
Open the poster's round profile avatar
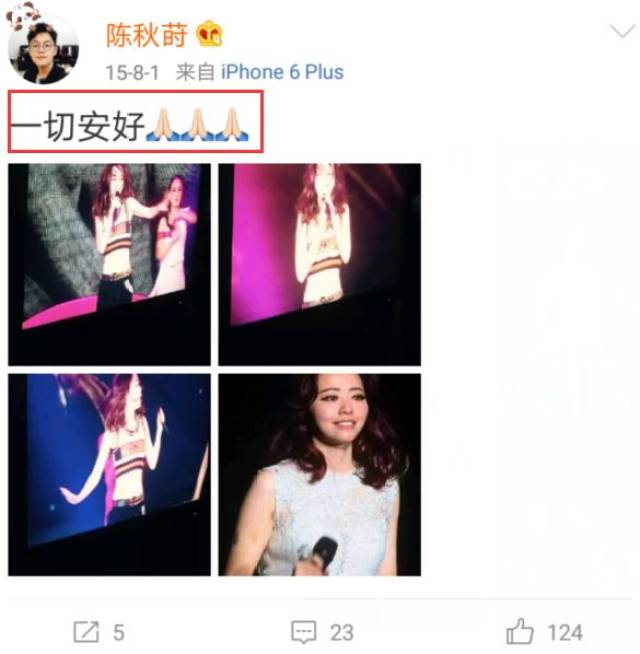[43, 48]
